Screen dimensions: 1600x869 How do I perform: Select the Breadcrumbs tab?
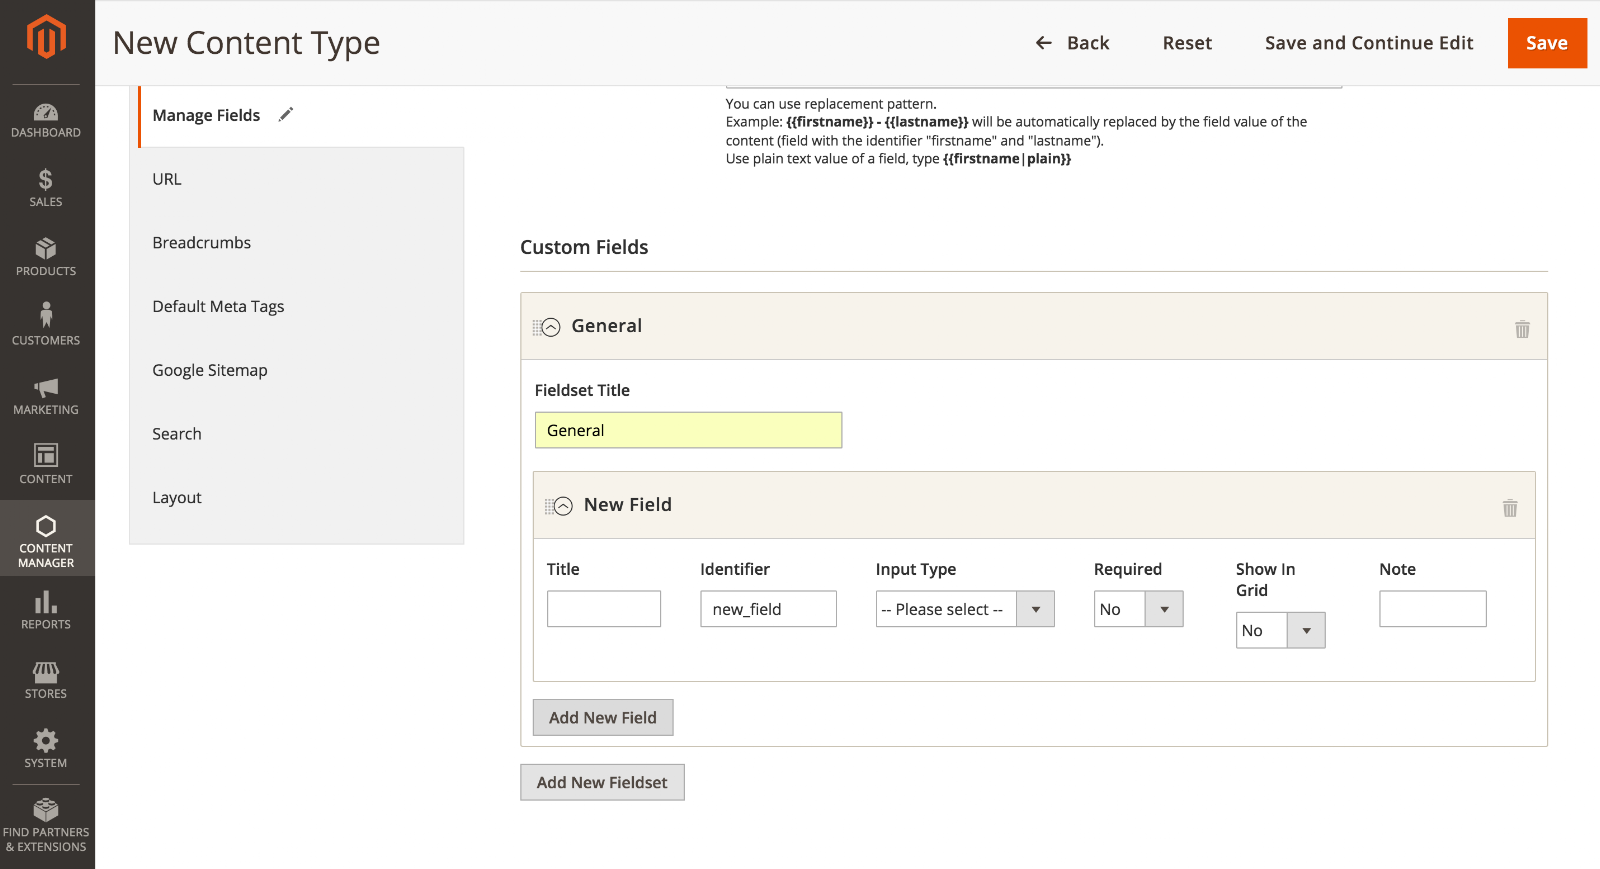point(297,243)
